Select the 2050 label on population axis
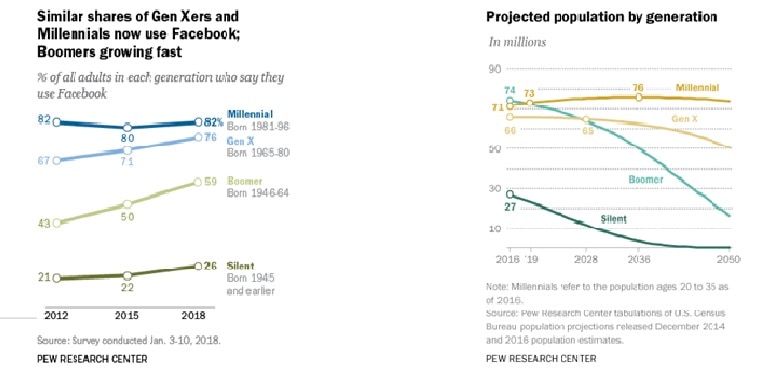761x381 pixels. tap(728, 260)
